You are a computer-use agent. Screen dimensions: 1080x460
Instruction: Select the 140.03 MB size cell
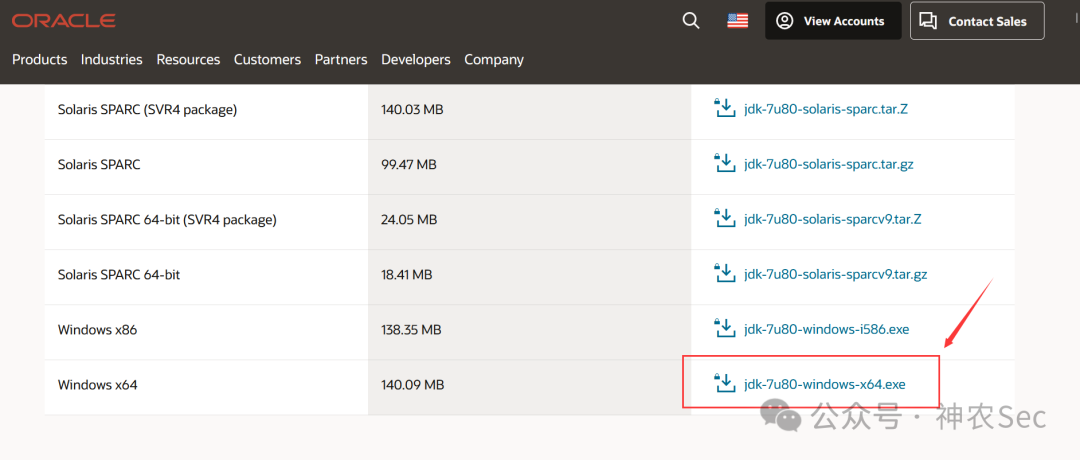tap(530, 112)
